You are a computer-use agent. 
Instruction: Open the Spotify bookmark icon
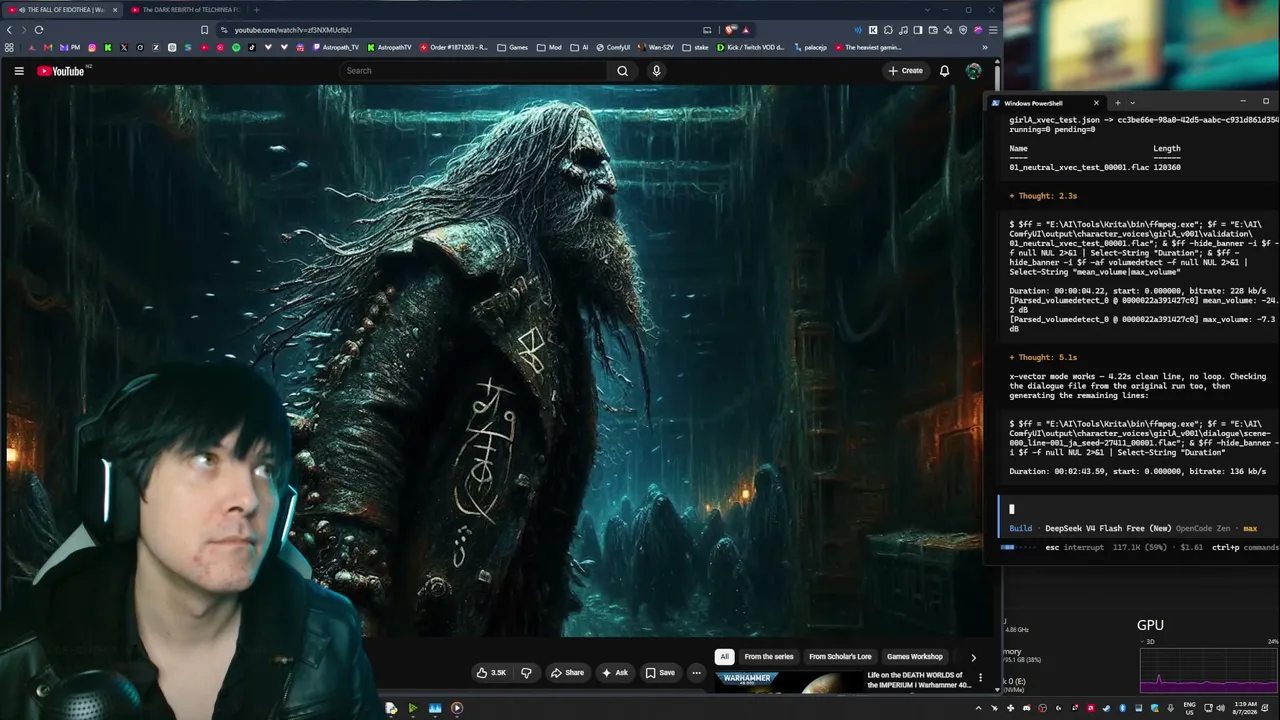pyautogui.click(x=236, y=47)
